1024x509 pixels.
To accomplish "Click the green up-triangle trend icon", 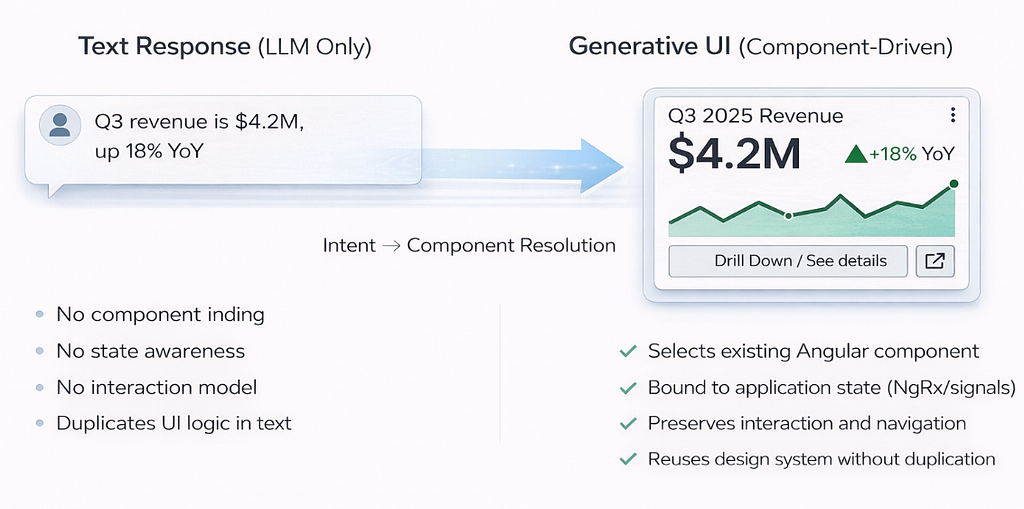I will point(855,154).
